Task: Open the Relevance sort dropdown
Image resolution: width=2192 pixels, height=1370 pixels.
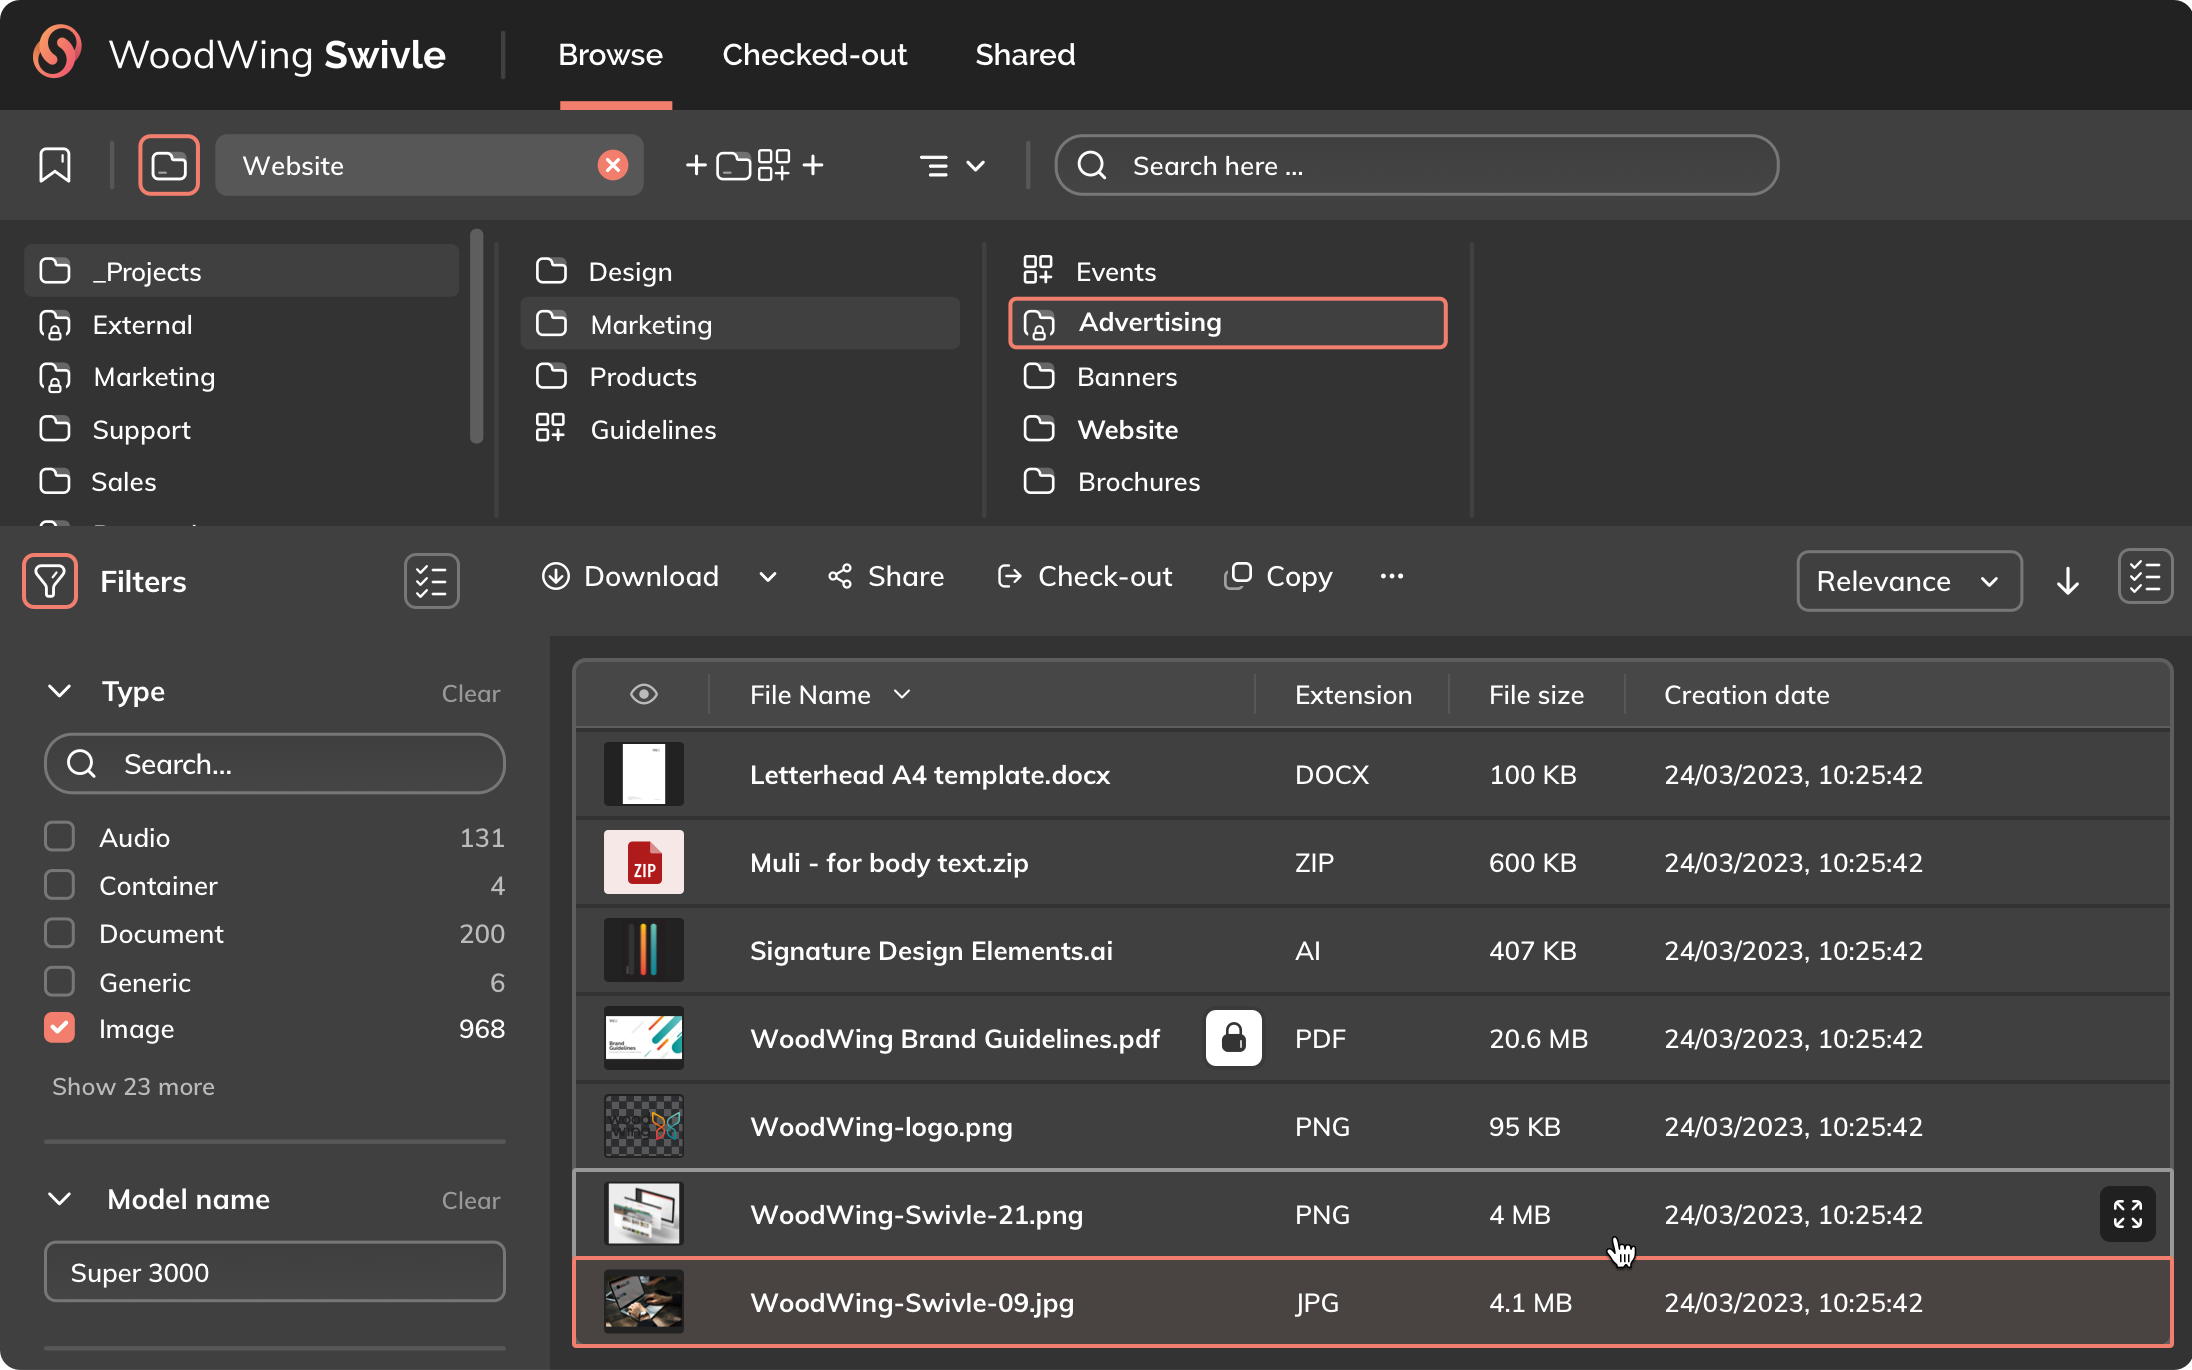Action: tap(1908, 581)
